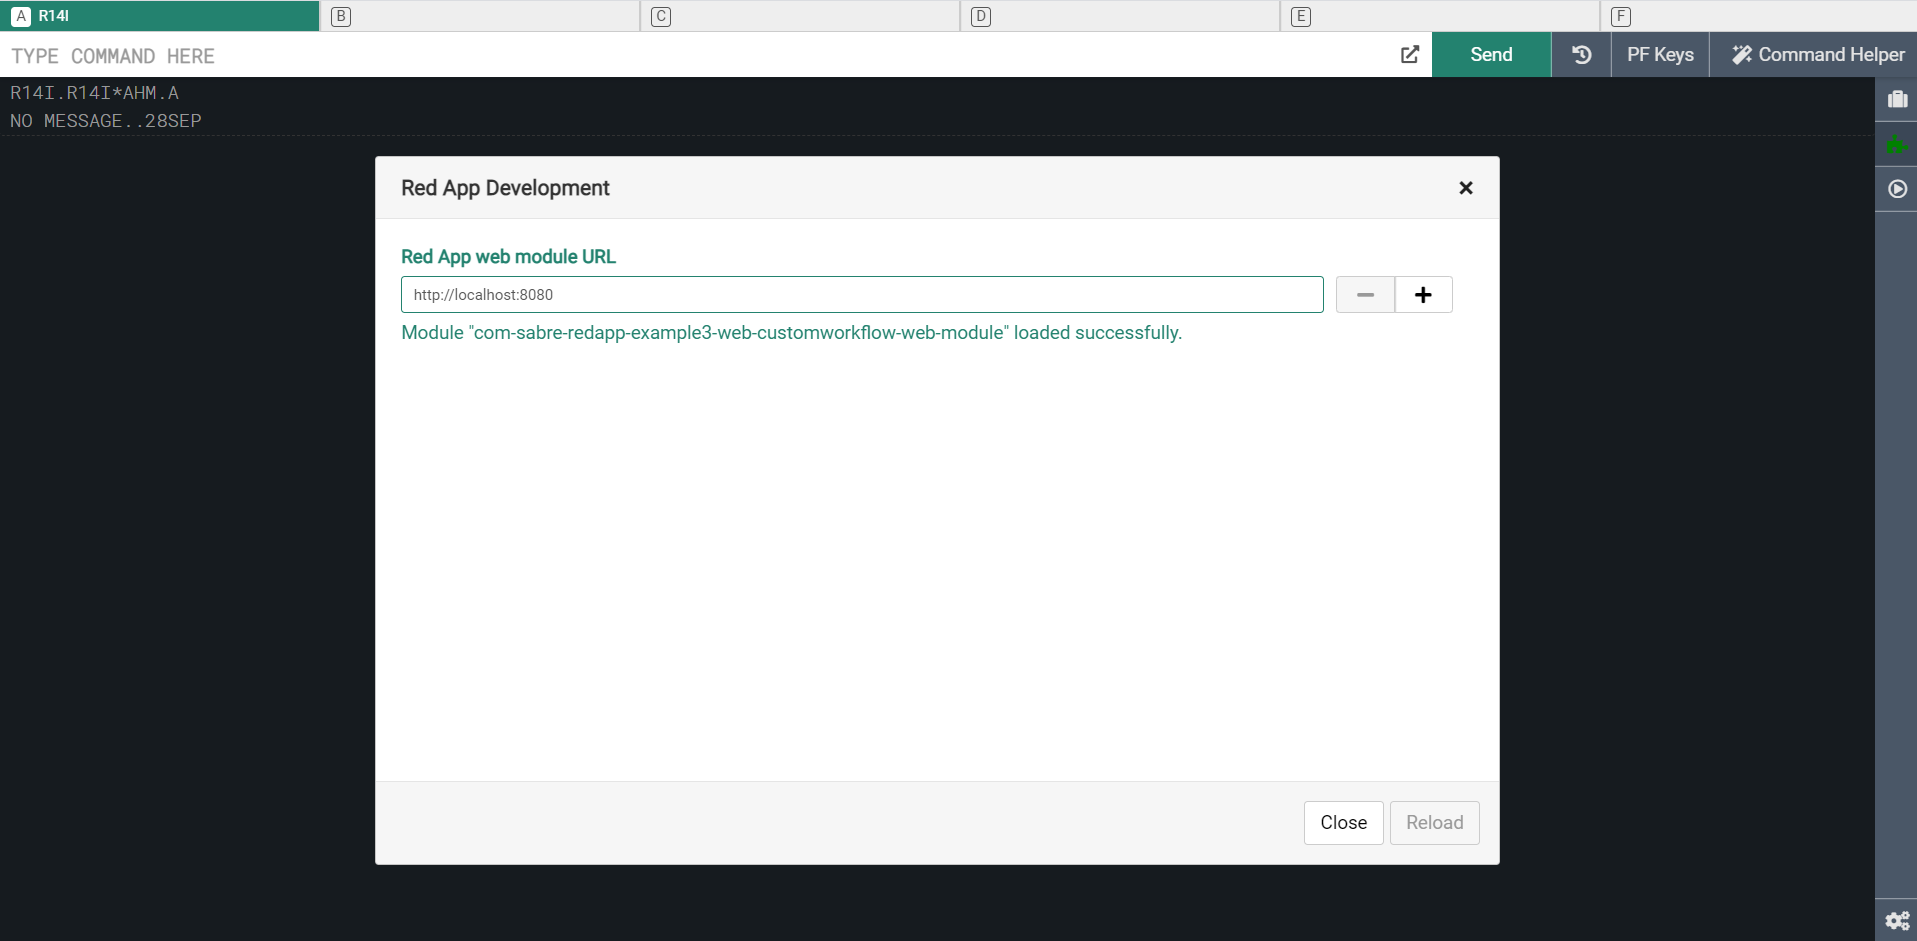Click the 'R14I.R14I*AHM.A' terminal line
Viewport: 1917px width, 941px height.
point(94,93)
